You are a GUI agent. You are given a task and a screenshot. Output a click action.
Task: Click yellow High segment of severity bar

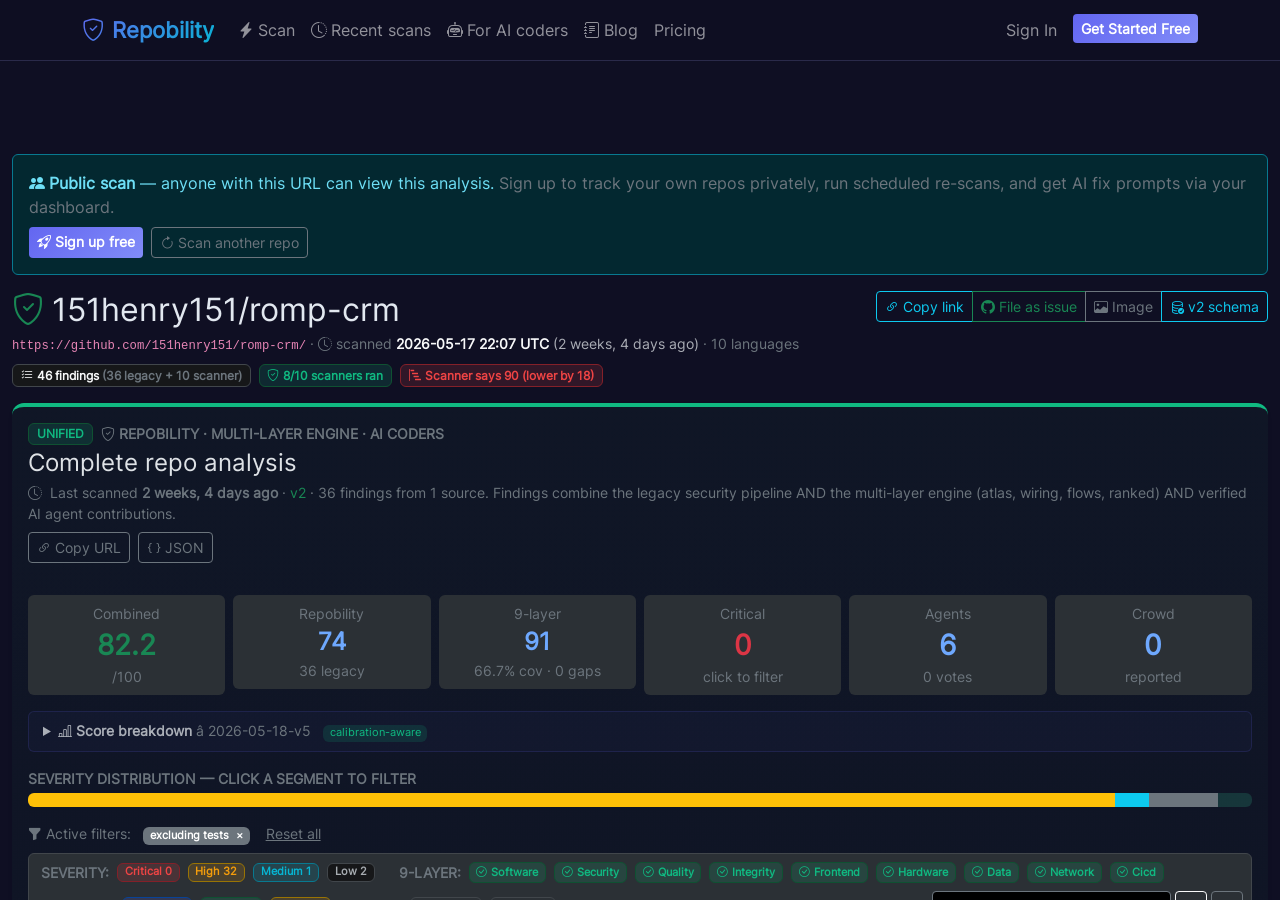[571, 800]
